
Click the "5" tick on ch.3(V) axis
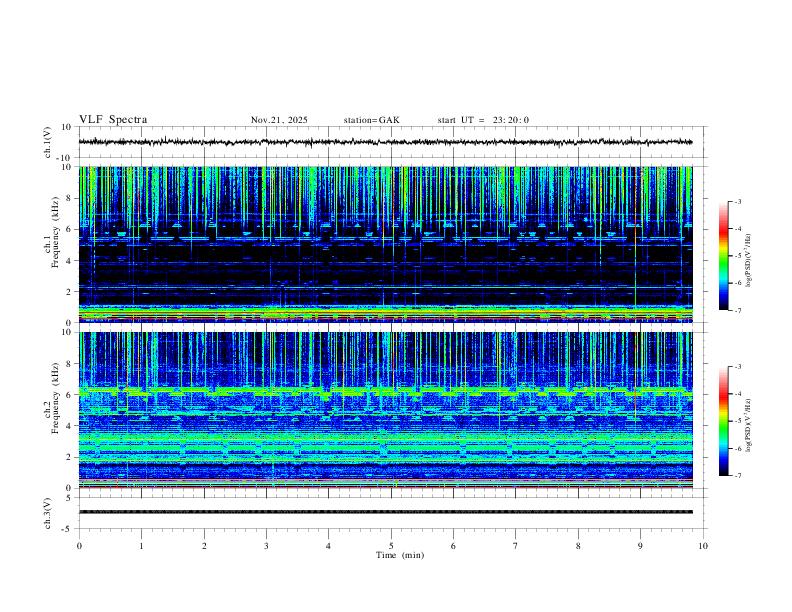(70, 498)
